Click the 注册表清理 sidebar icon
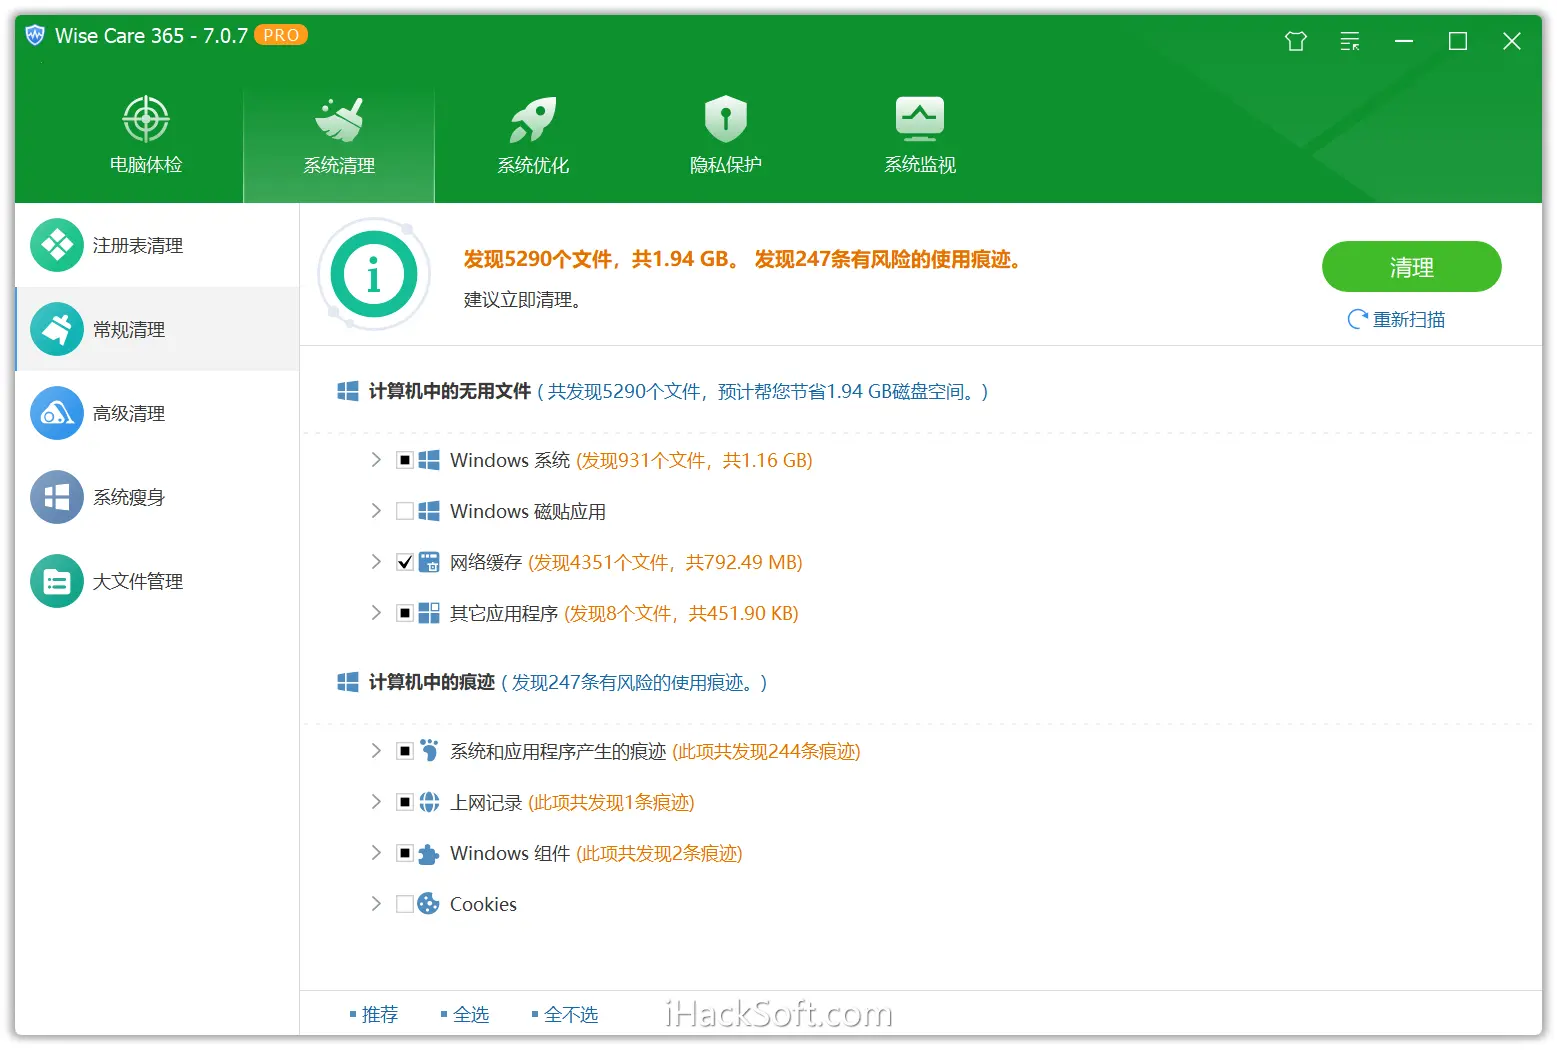The image size is (1557, 1050). (x=57, y=245)
